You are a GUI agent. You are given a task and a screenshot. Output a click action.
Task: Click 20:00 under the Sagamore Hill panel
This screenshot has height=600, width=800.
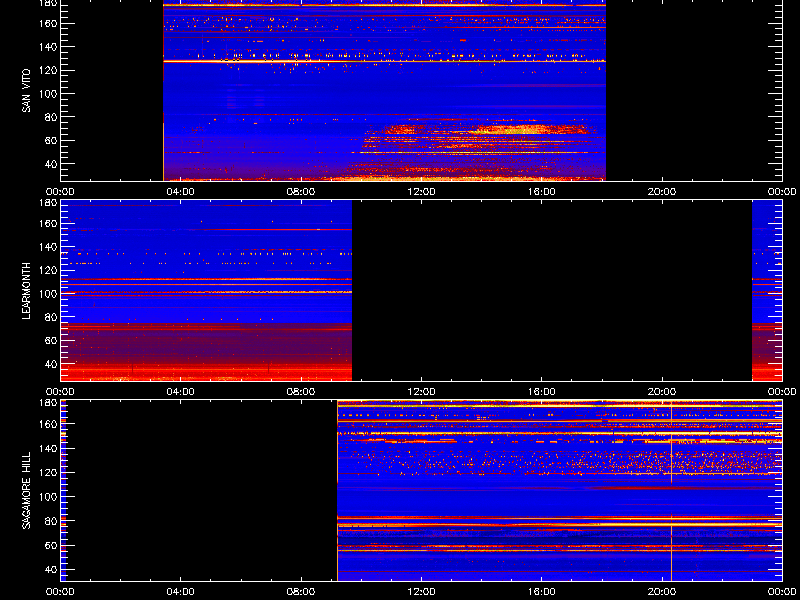tap(662, 592)
